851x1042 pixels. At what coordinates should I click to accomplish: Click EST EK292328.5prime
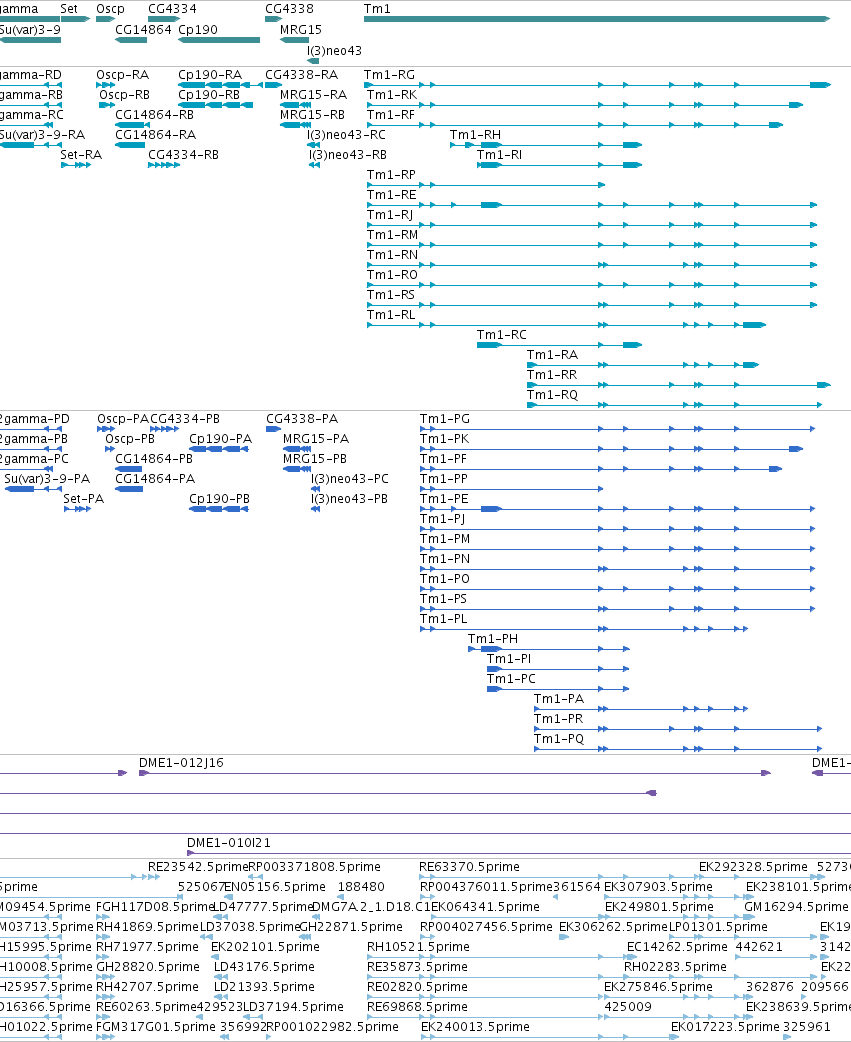pyautogui.click(x=753, y=867)
